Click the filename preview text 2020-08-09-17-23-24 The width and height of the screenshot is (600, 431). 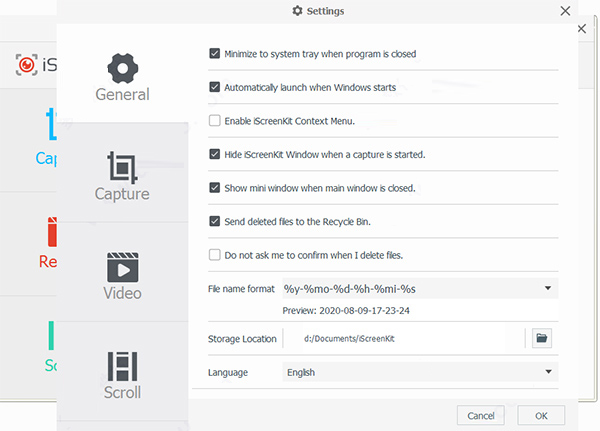364,310
